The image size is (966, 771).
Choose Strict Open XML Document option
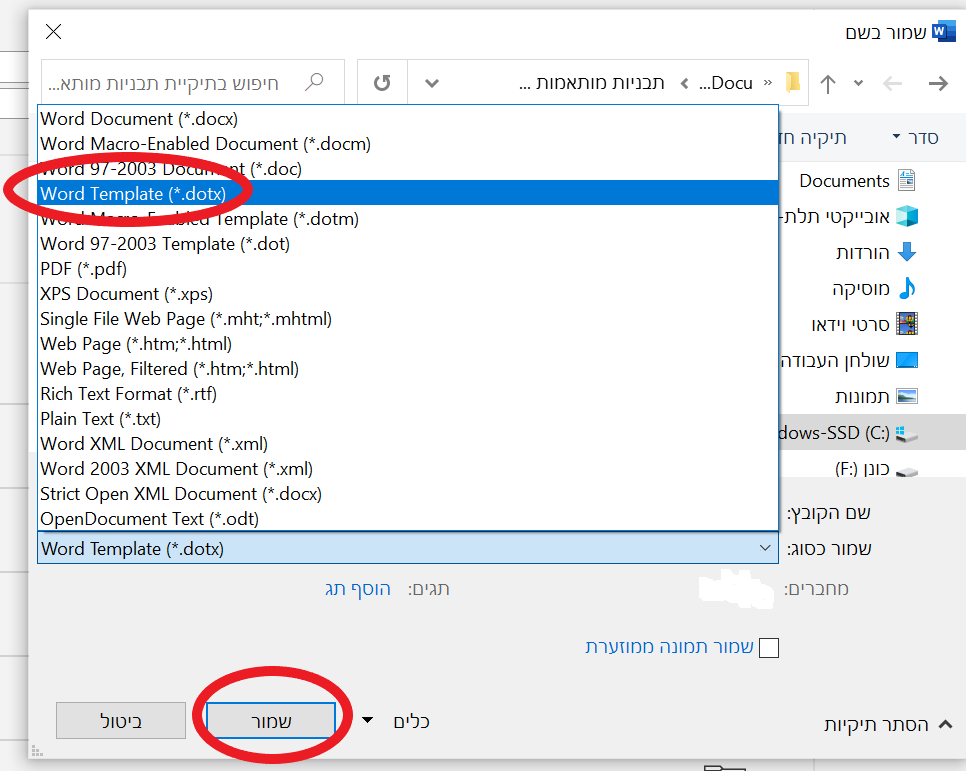(408, 494)
